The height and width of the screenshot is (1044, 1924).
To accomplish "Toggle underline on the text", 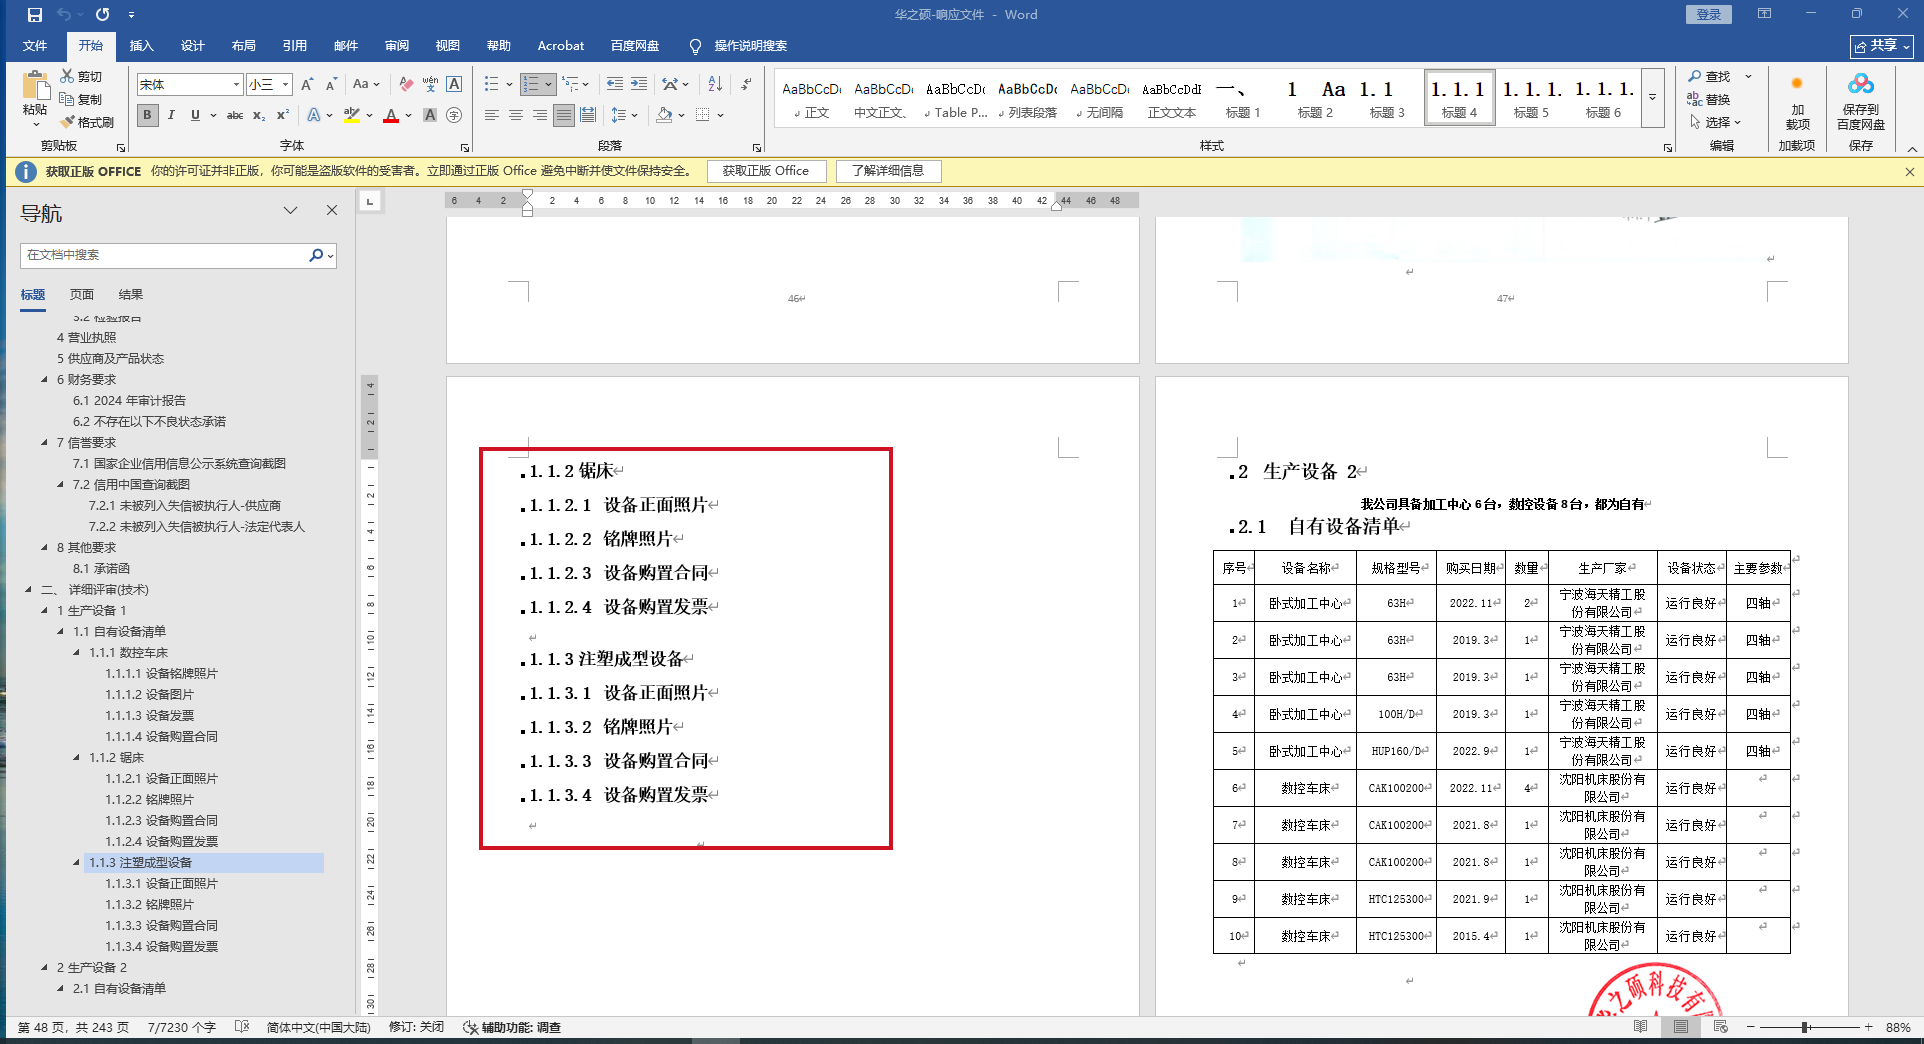I will click(x=195, y=115).
